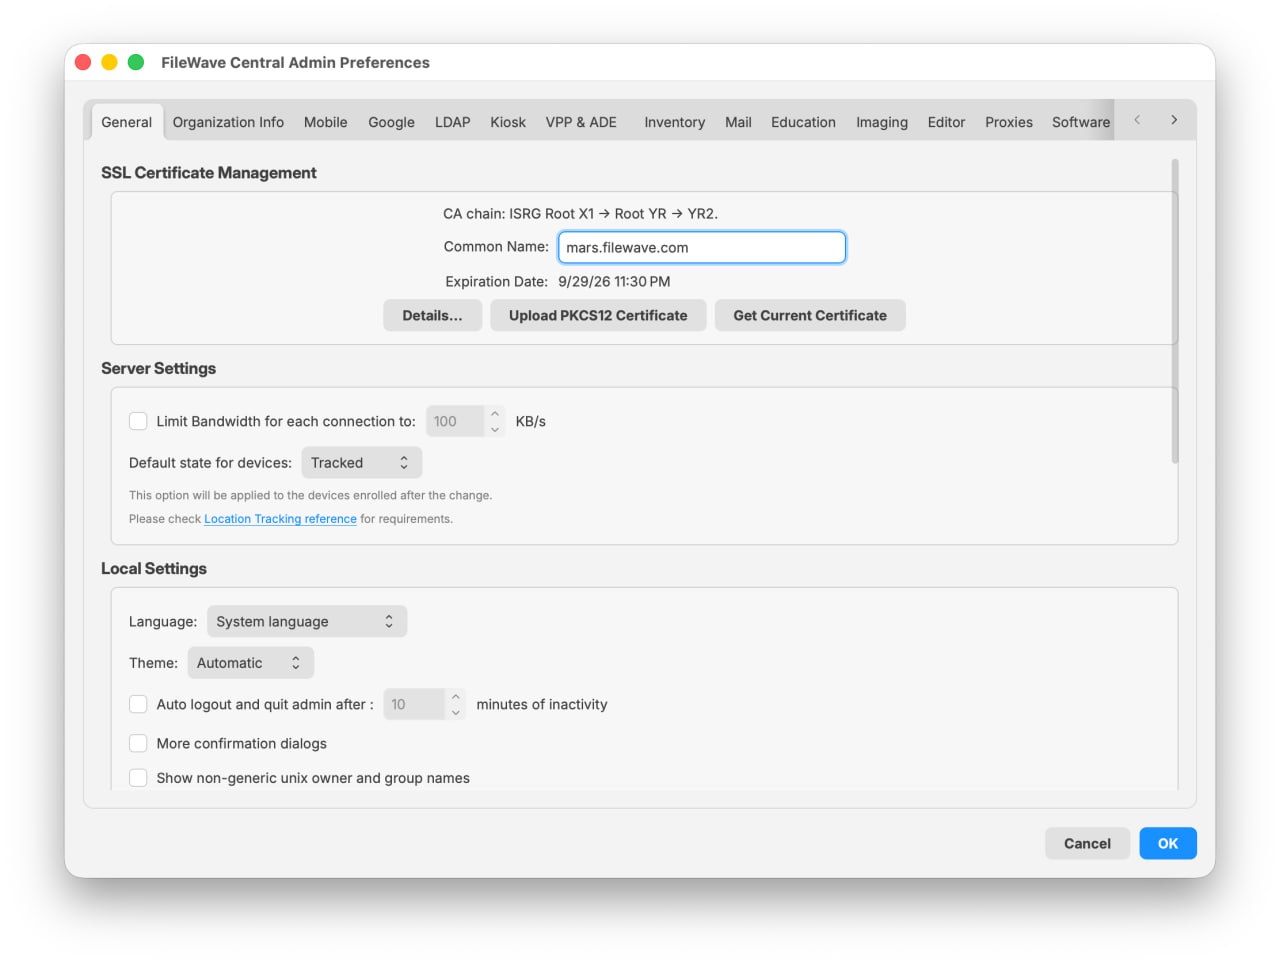The image size is (1280, 963).
Task: Open the Language dropdown
Action: (x=307, y=621)
